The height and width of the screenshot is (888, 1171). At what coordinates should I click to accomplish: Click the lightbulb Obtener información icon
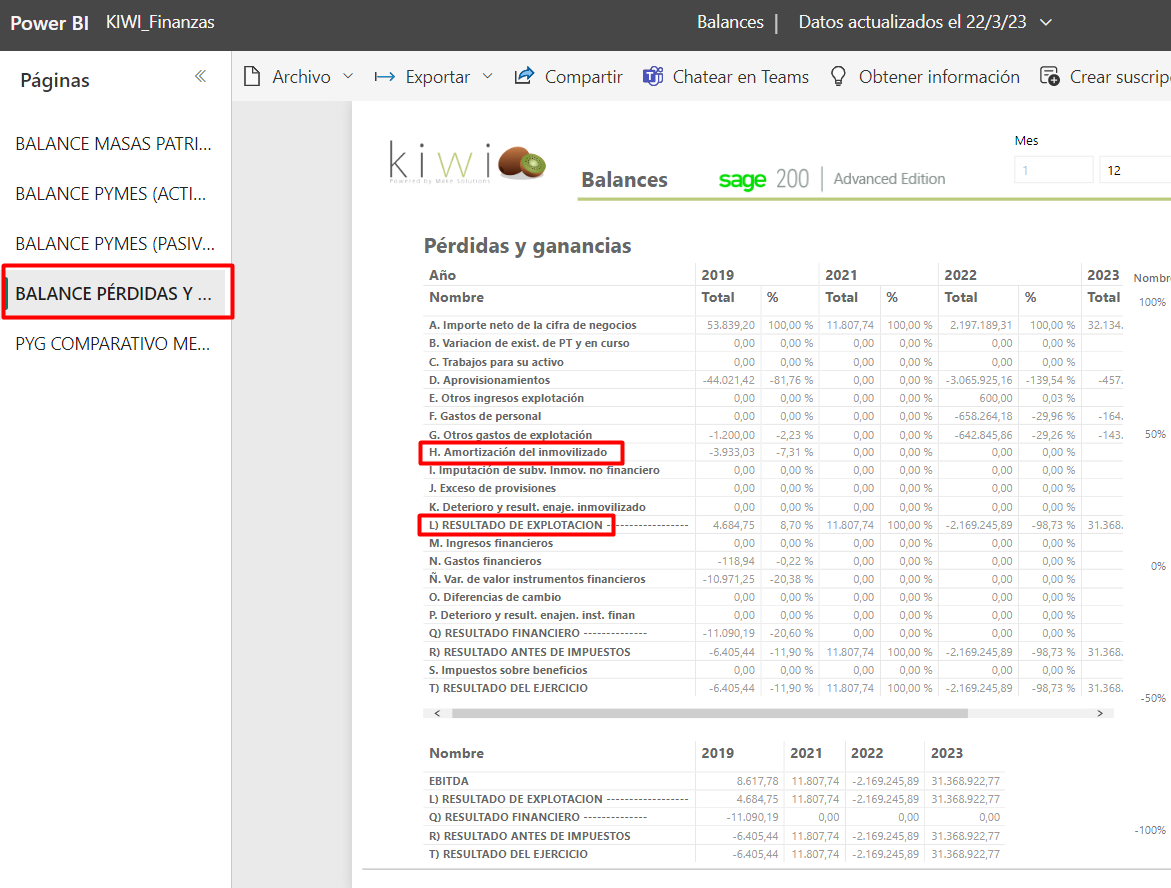pyautogui.click(x=838, y=76)
